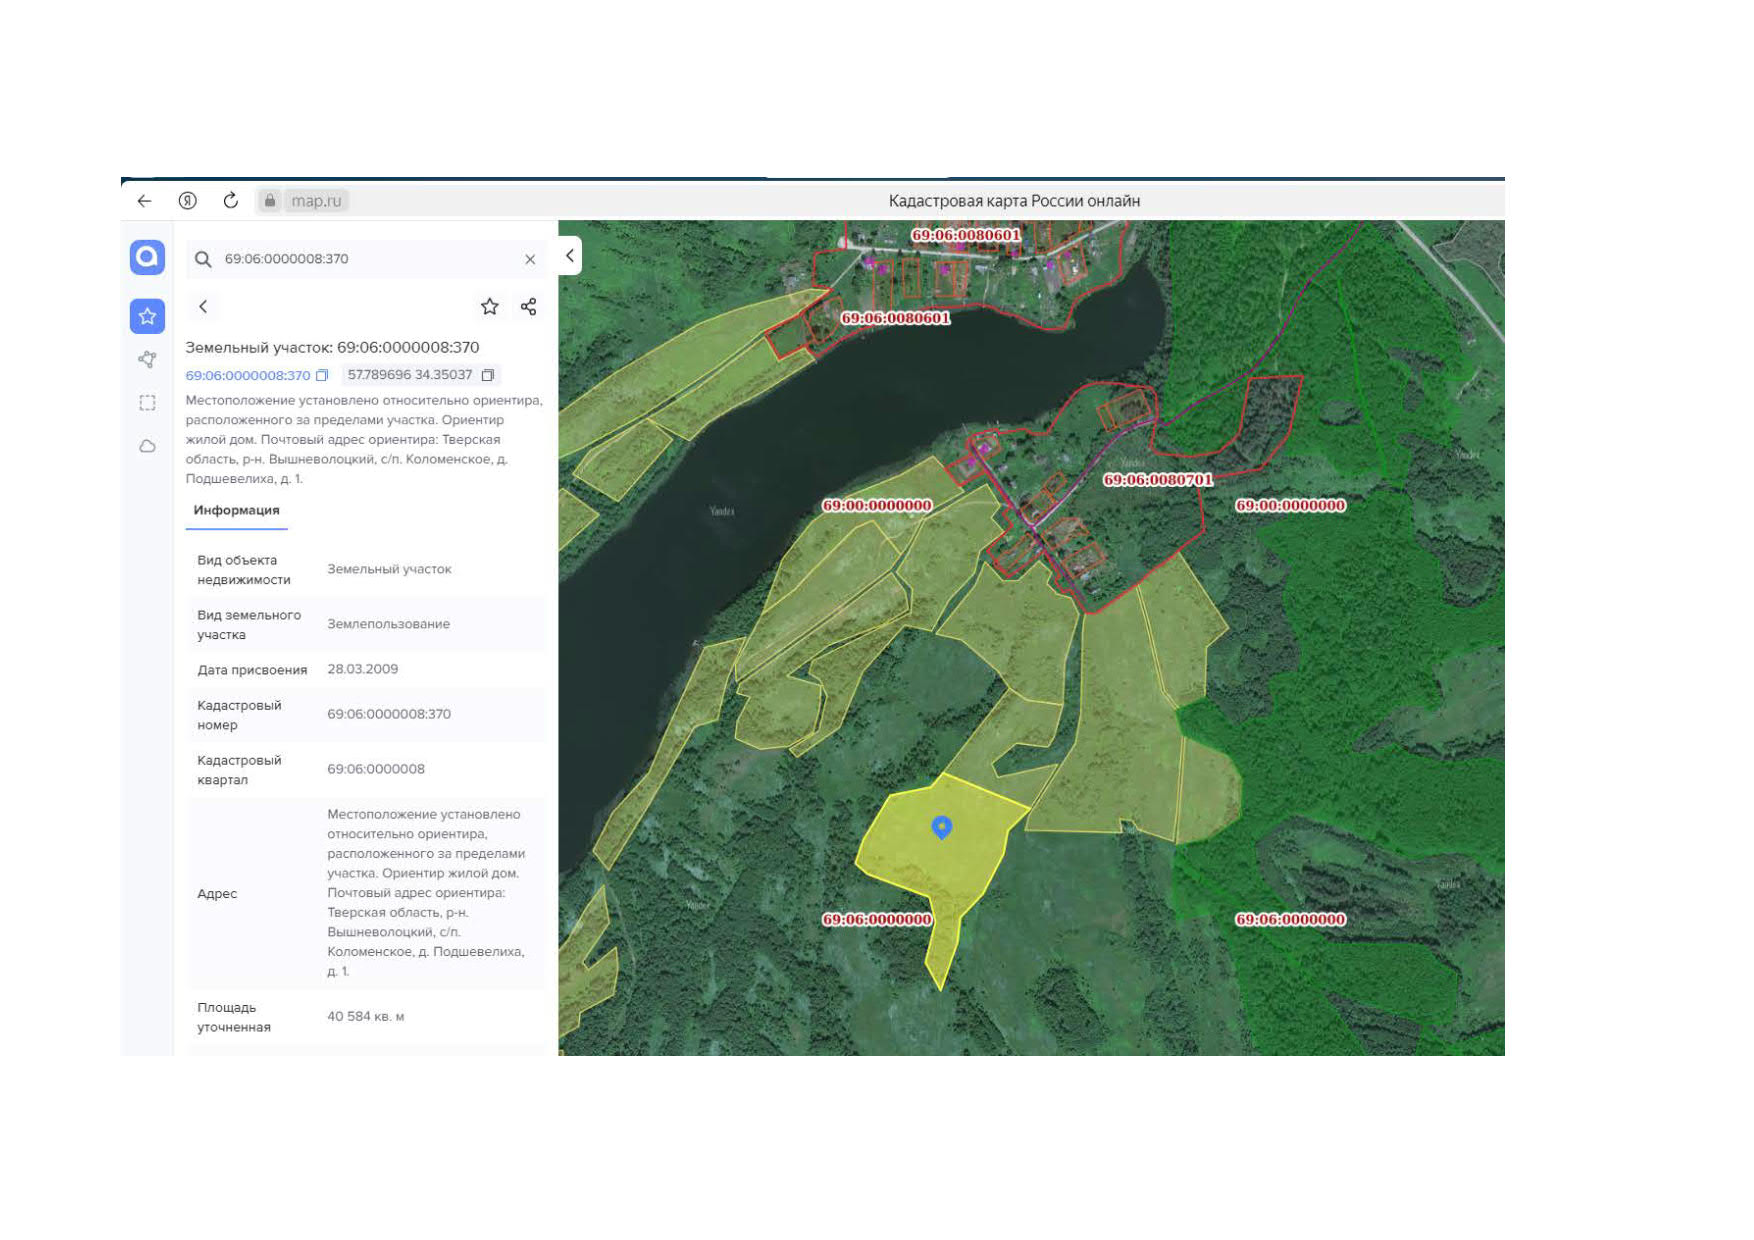
Task: Activate the area selection square tool
Action: pyautogui.click(x=147, y=403)
